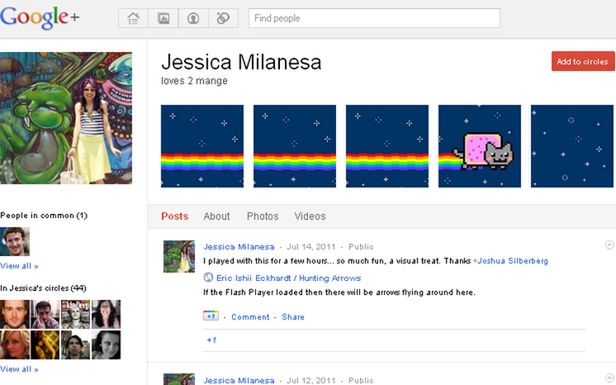Open options menu for Jul 14 post
This screenshot has width=616, height=385.
click(609, 245)
